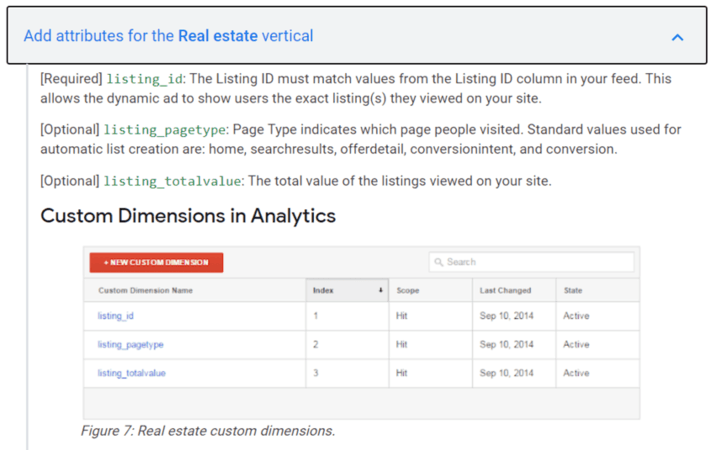Click the 'Add attributes for the Real estate vertical' title
The height and width of the screenshot is (450, 727).
[168, 36]
